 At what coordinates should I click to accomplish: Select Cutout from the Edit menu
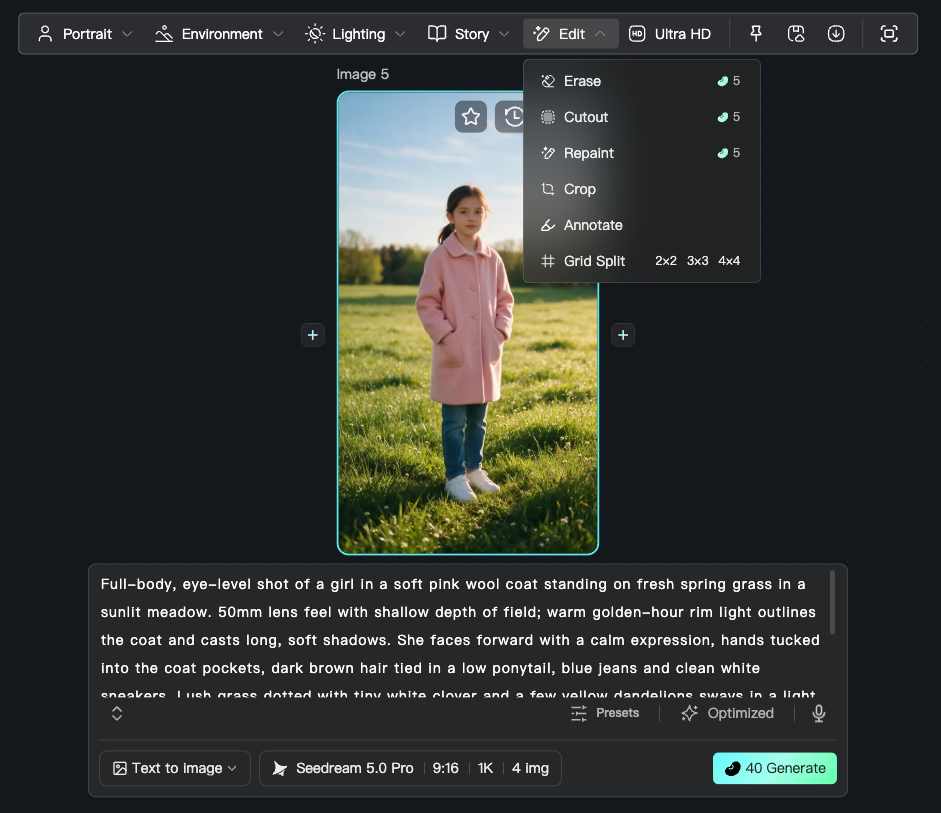click(x=642, y=117)
